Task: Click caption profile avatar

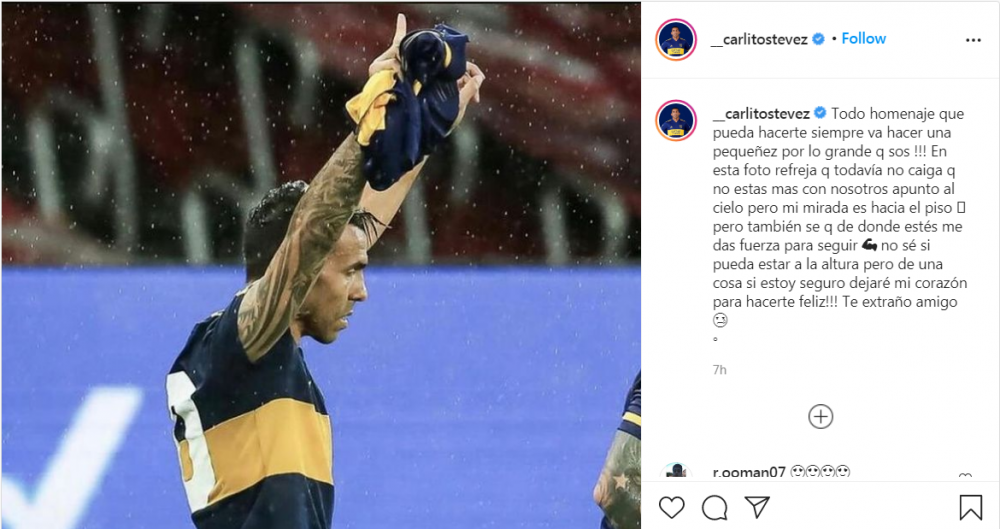Action: tap(676, 120)
